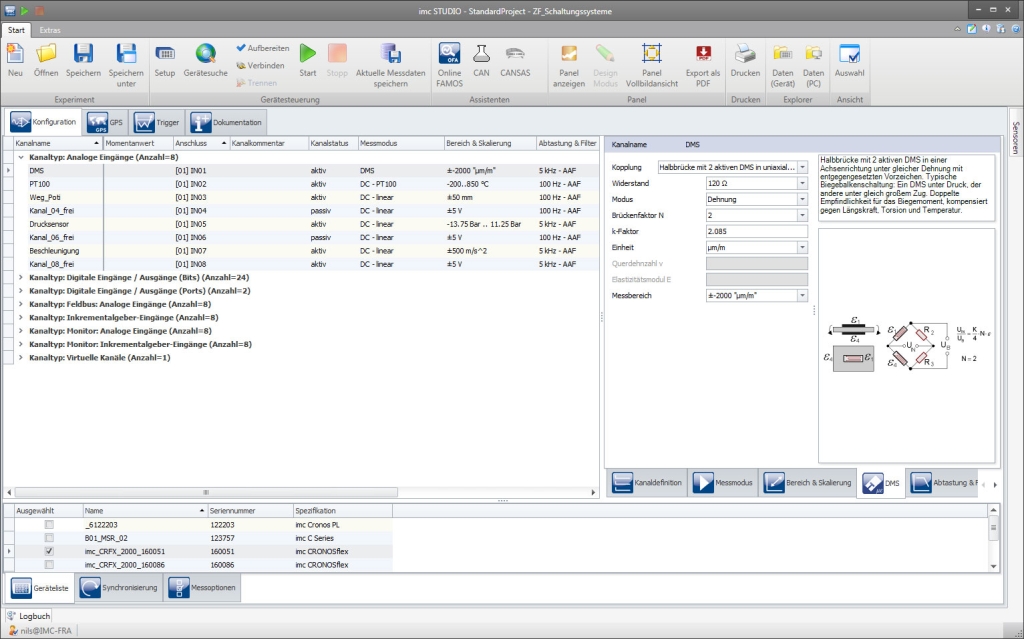1024x639 pixels.
Task: Expand Kanaltyp: Virtuelle Kanäle group
Action: coord(21,357)
